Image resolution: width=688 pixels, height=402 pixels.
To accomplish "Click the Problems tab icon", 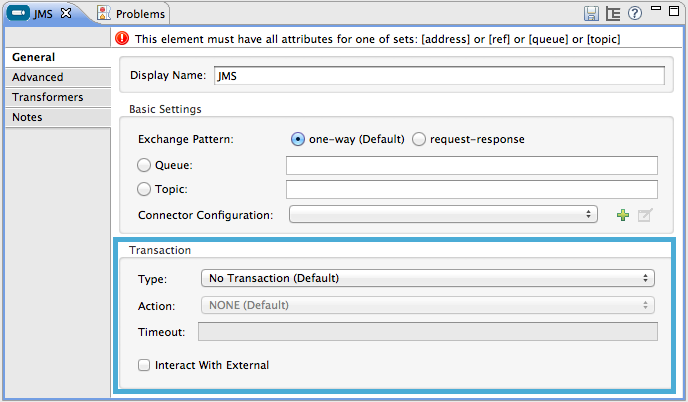I will (x=104, y=13).
